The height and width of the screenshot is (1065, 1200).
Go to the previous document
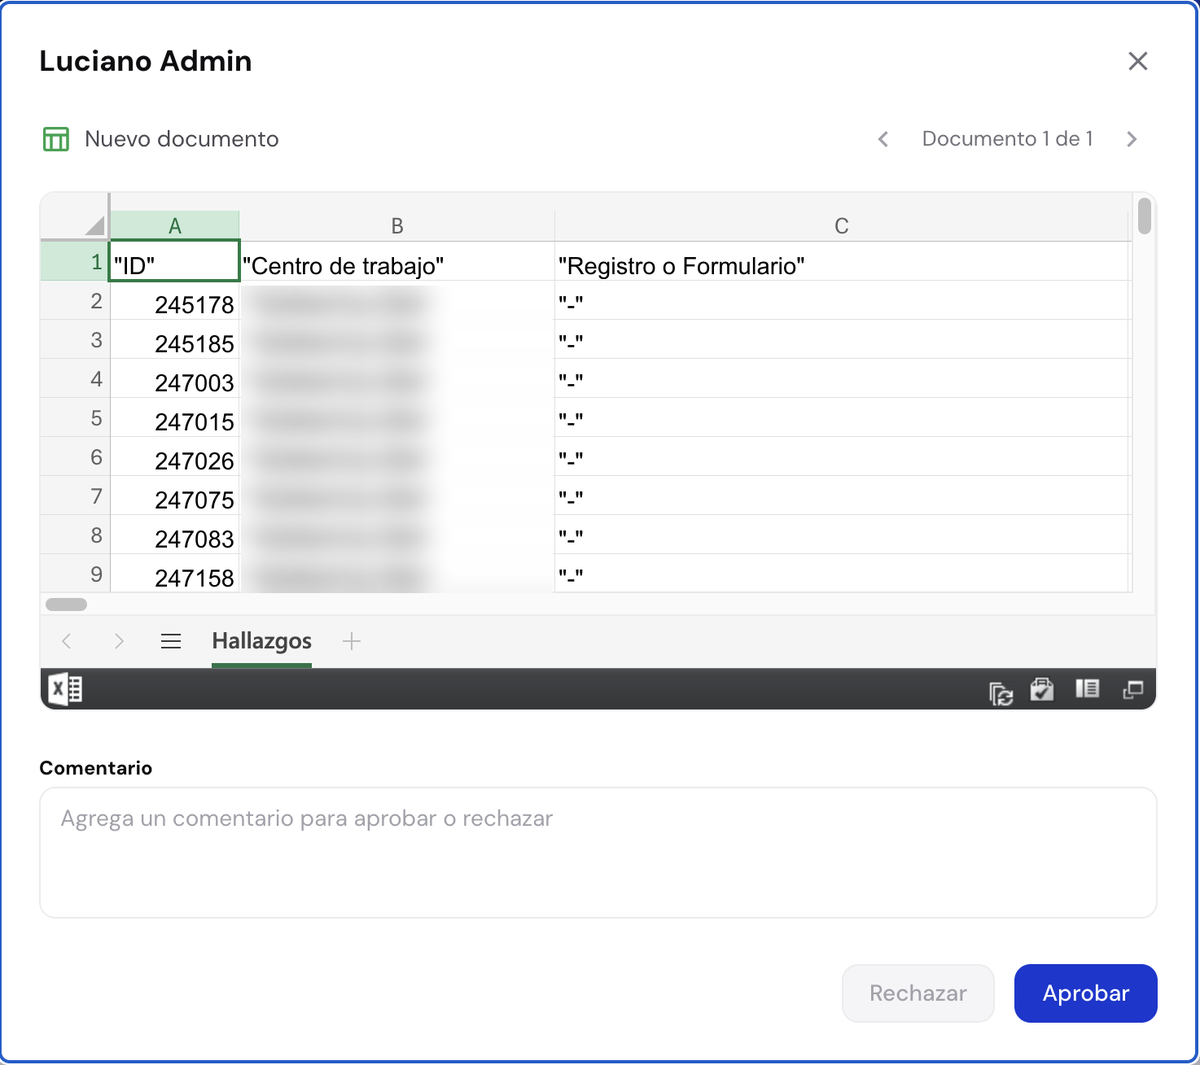(883, 139)
